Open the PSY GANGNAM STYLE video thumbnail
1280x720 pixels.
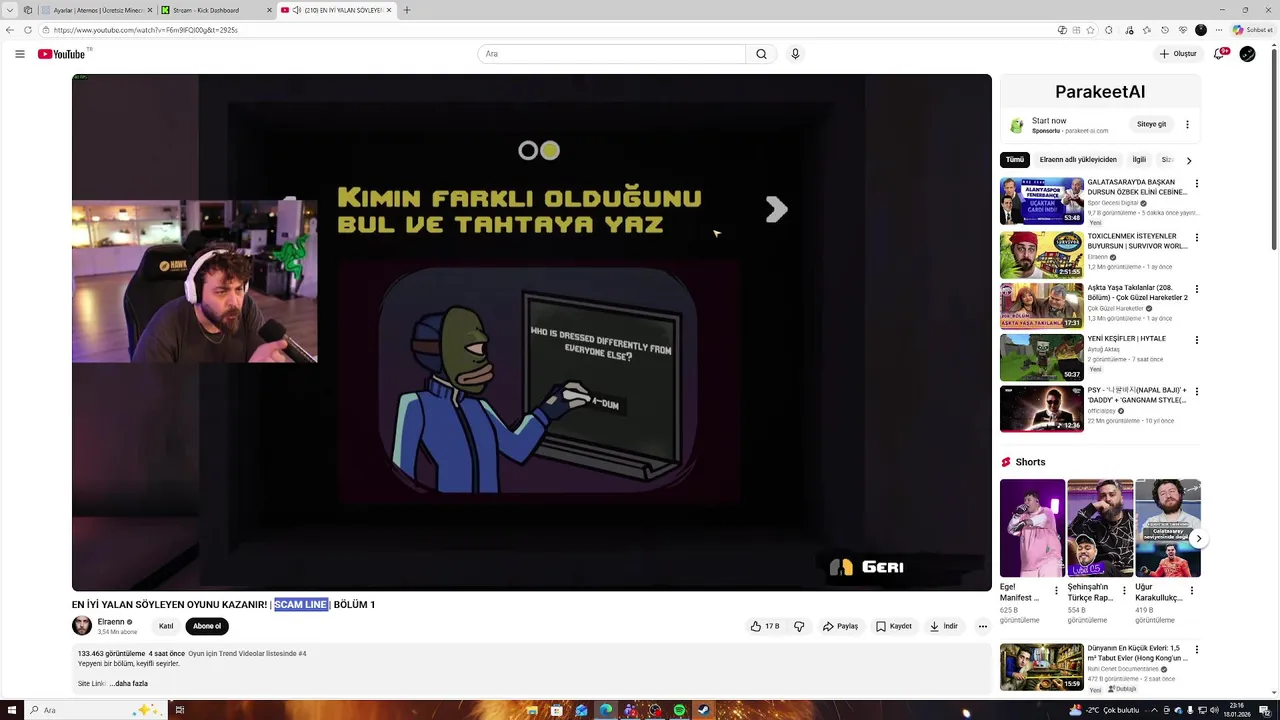tap(1042, 409)
